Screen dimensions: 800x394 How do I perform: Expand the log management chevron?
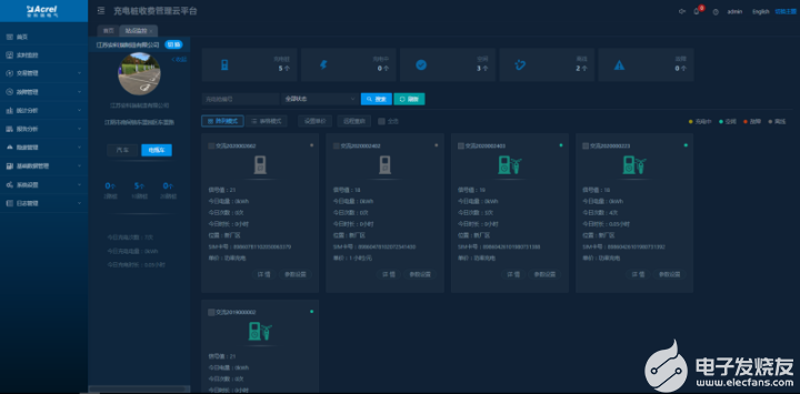pyautogui.click(x=79, y=203)
